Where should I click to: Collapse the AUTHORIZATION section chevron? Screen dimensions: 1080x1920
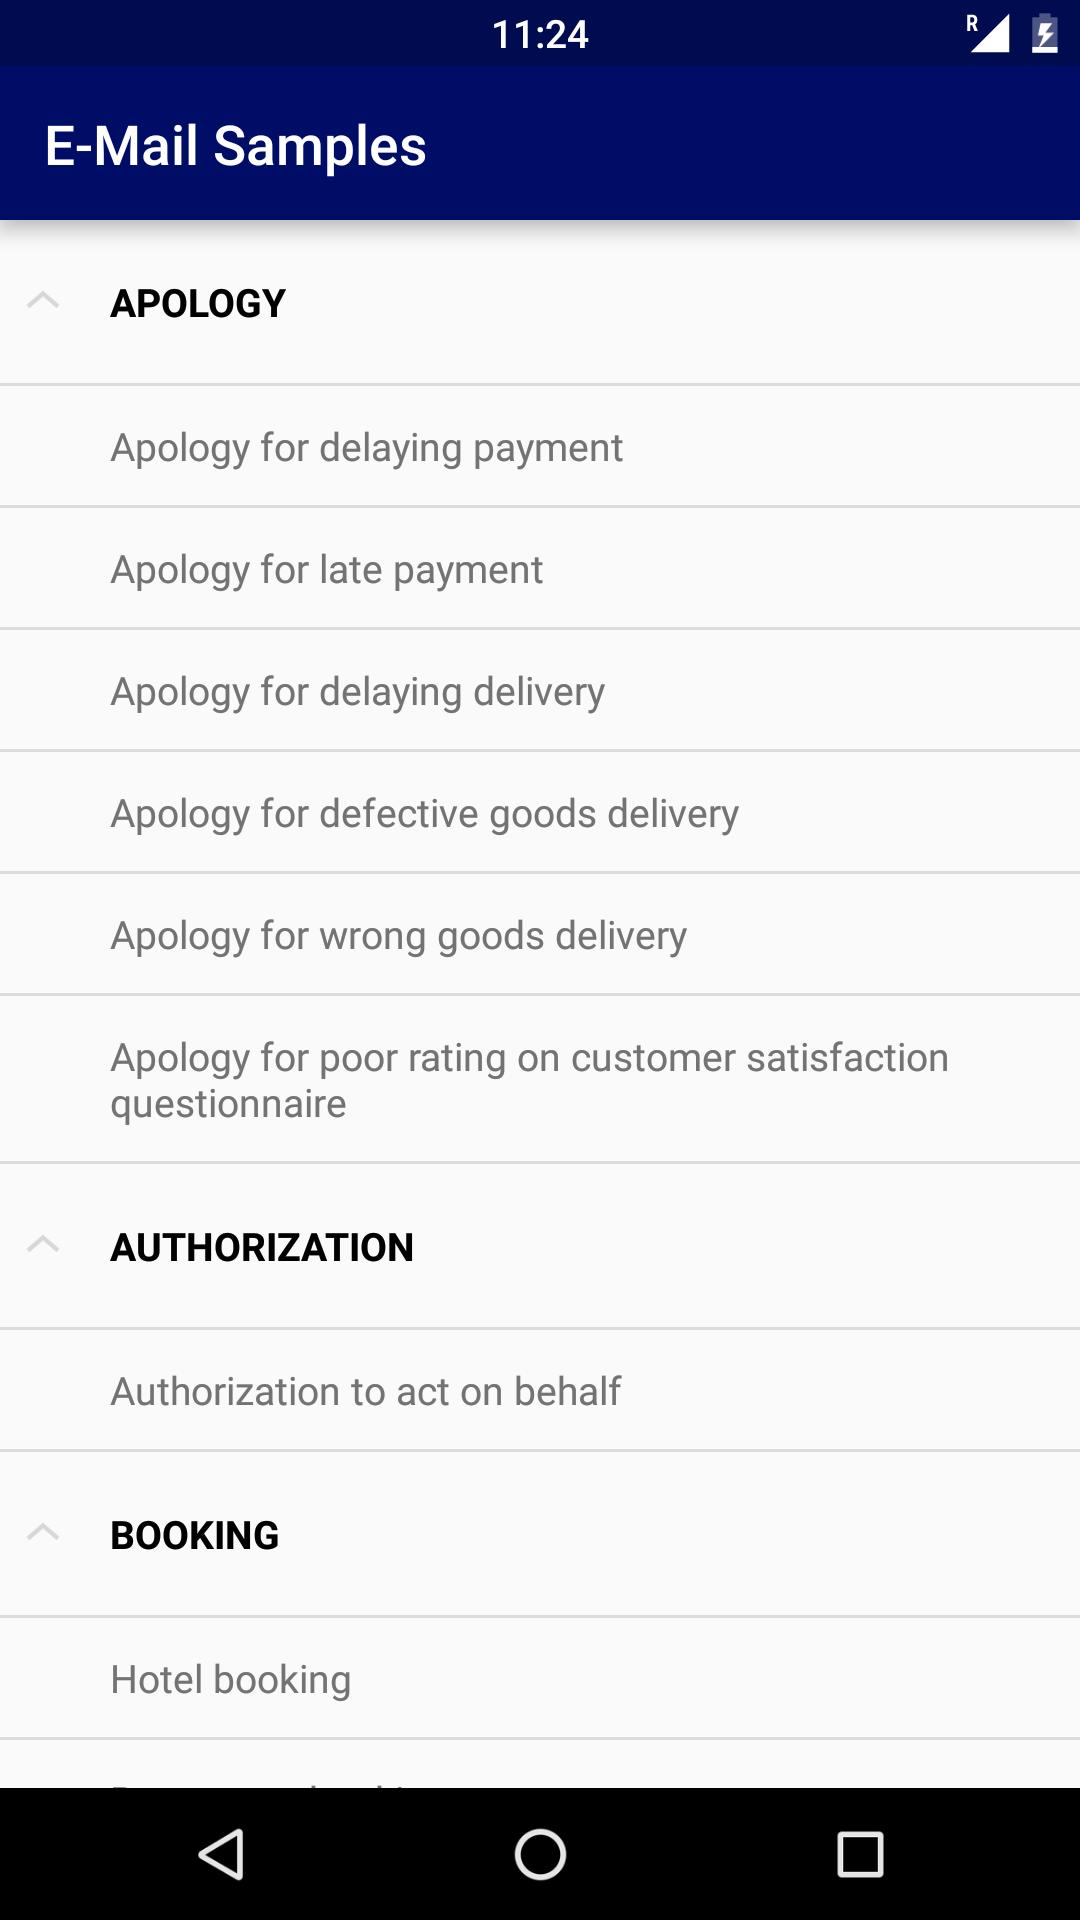[x=43, y=1245]
